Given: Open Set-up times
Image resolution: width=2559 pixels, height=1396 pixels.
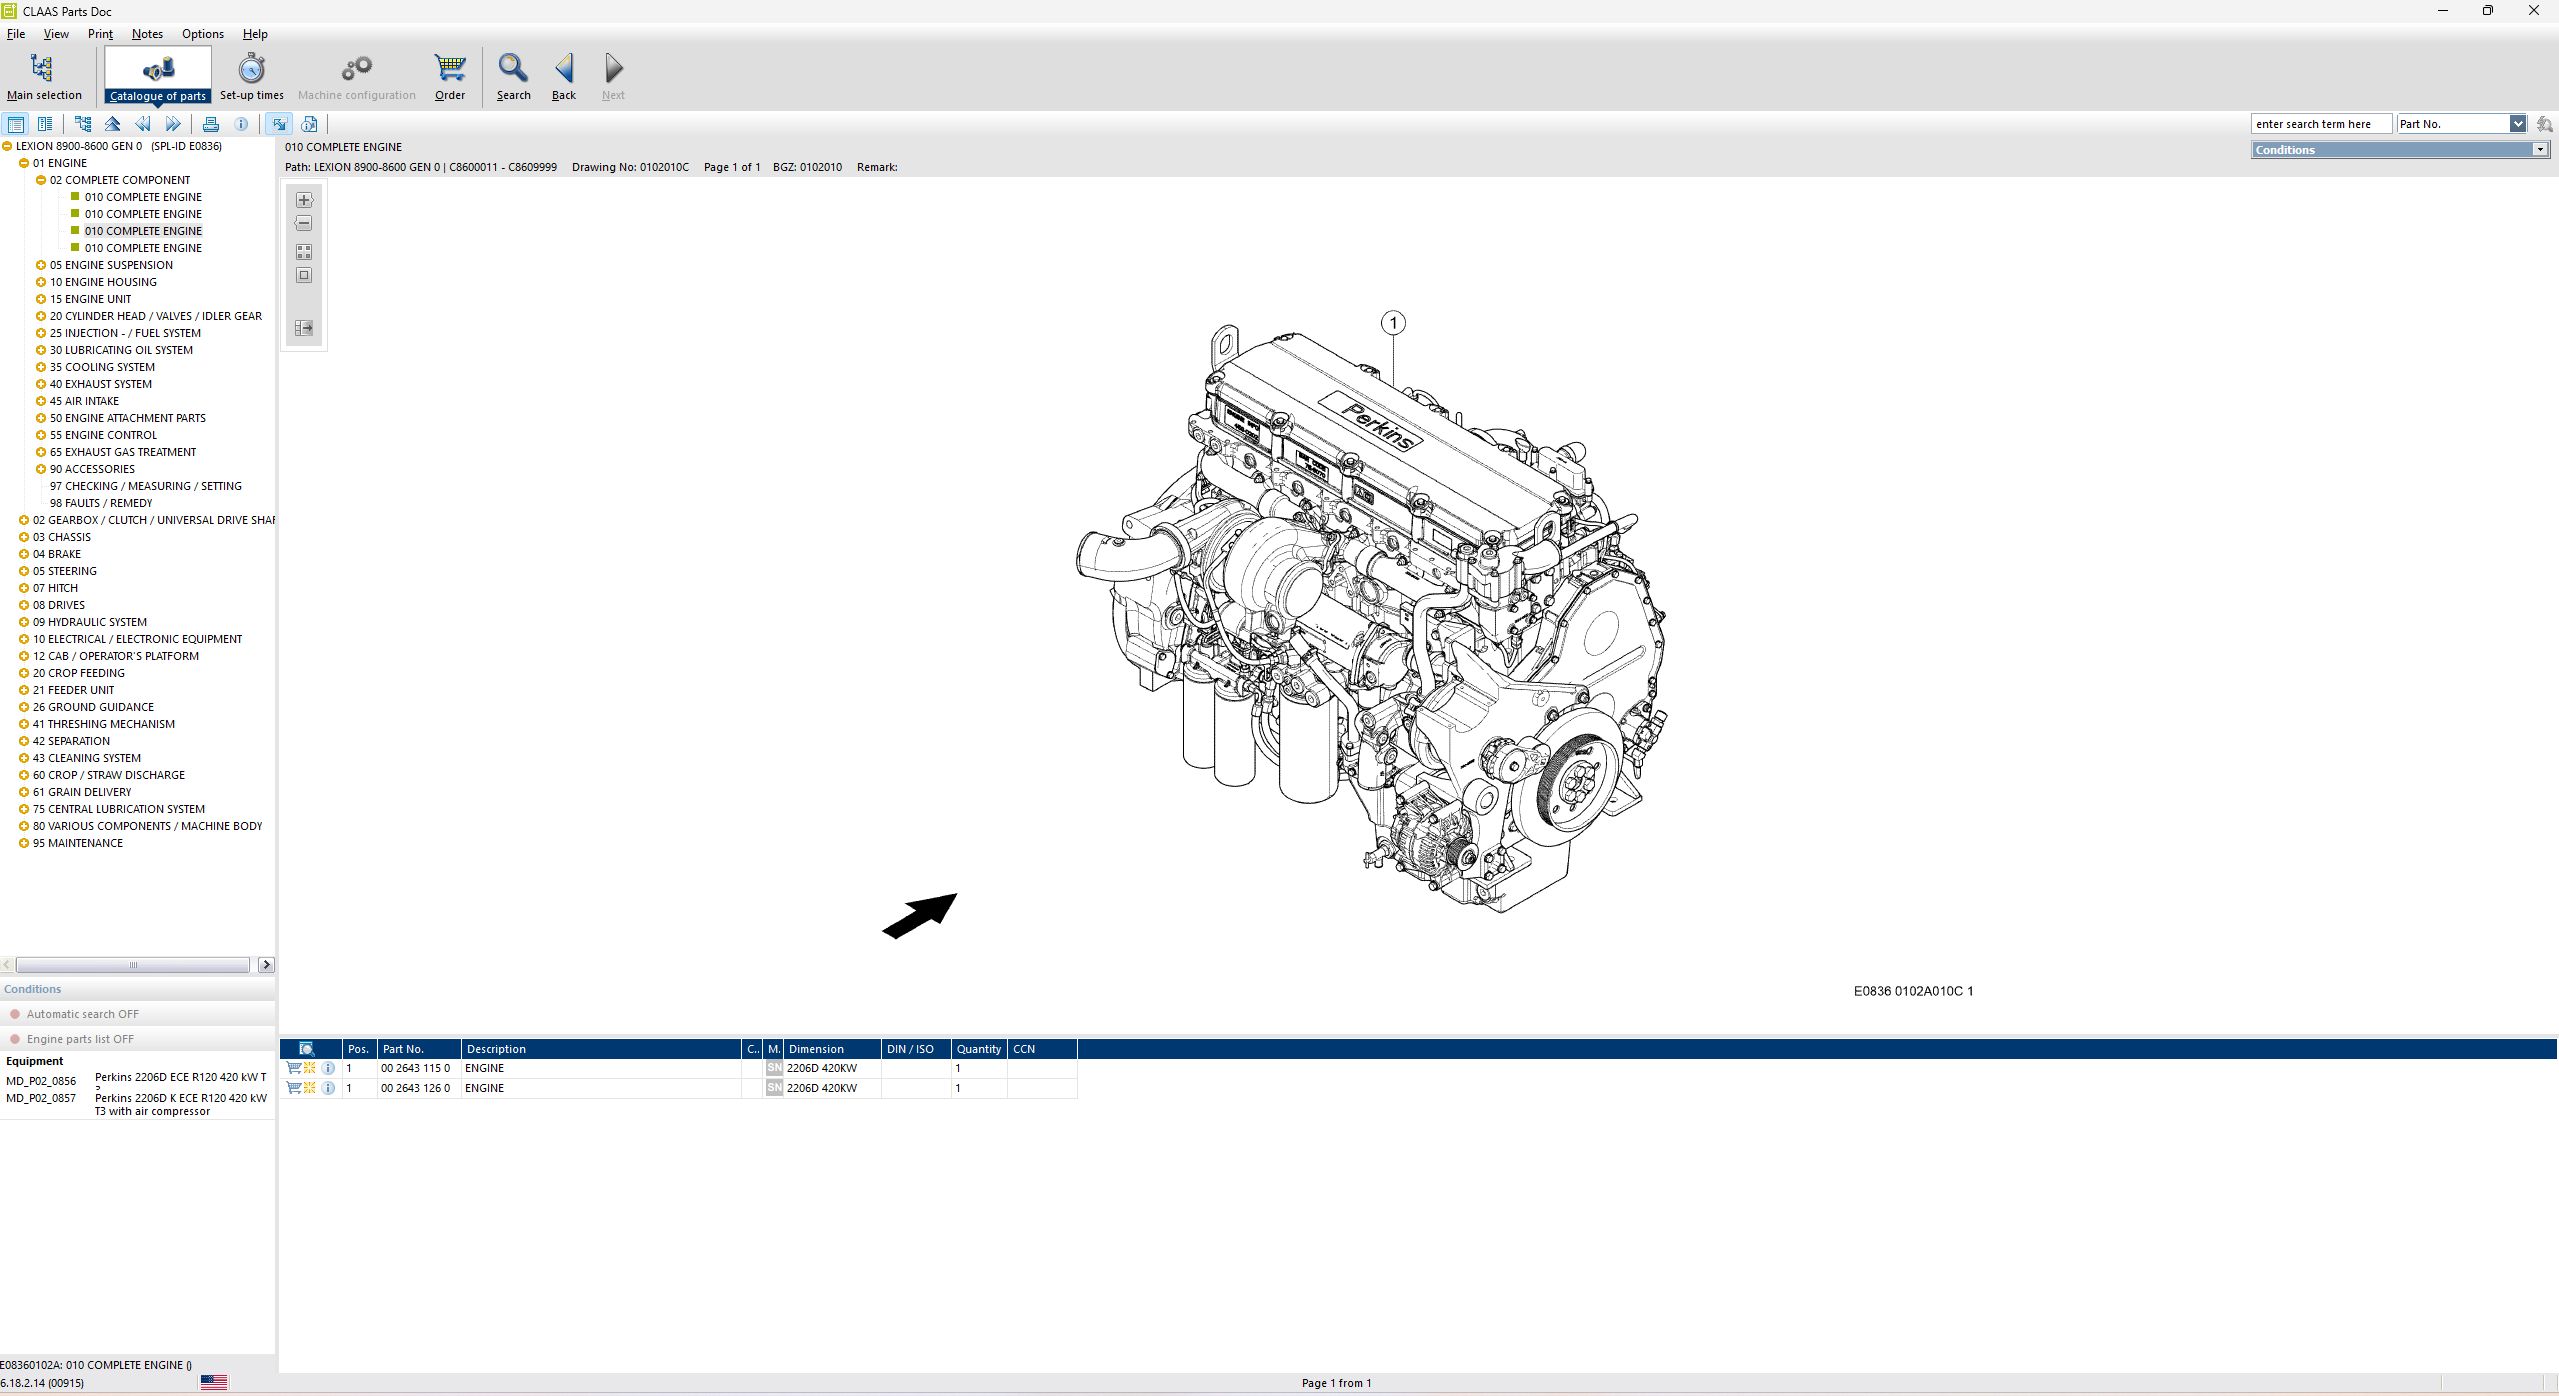Looking at the screenshot, I should 250,70.
